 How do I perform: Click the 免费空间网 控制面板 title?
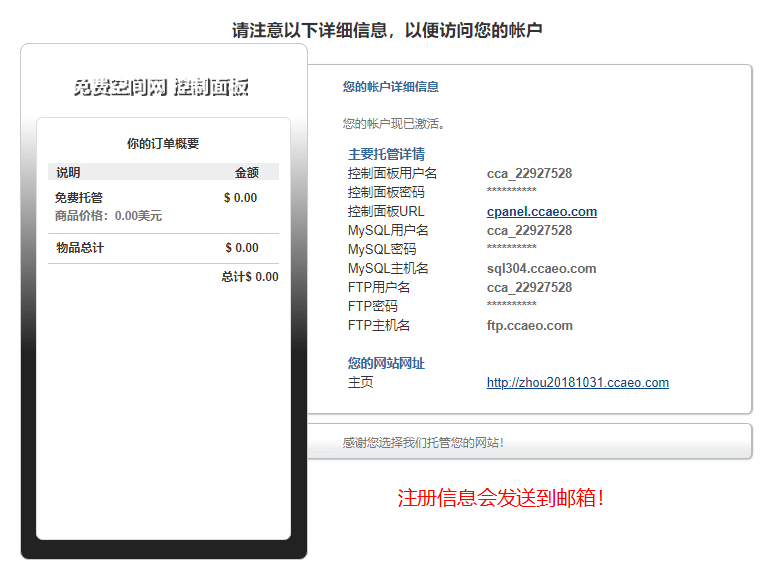point(162,88)
